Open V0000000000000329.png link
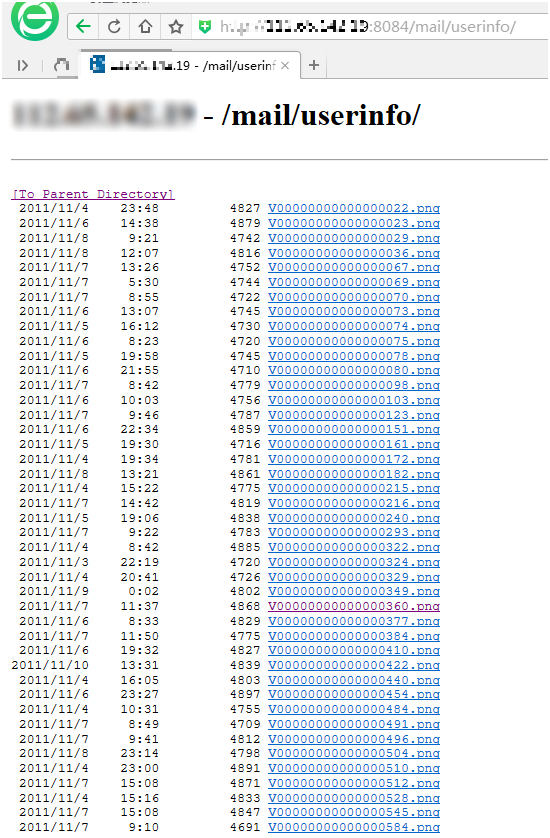Image resolution: width=550 pixels, height=838 pixels. pyautogui.click(x=354, y=577)
